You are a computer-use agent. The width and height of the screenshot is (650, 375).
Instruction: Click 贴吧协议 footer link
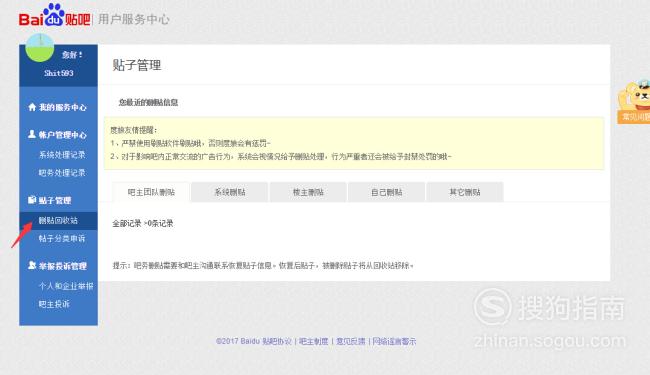tap(277, 341)
